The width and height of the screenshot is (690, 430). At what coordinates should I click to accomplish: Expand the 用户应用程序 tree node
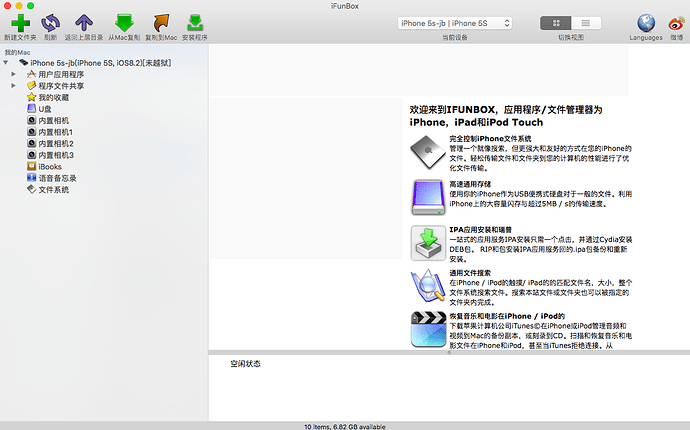[x=14, y=74]
